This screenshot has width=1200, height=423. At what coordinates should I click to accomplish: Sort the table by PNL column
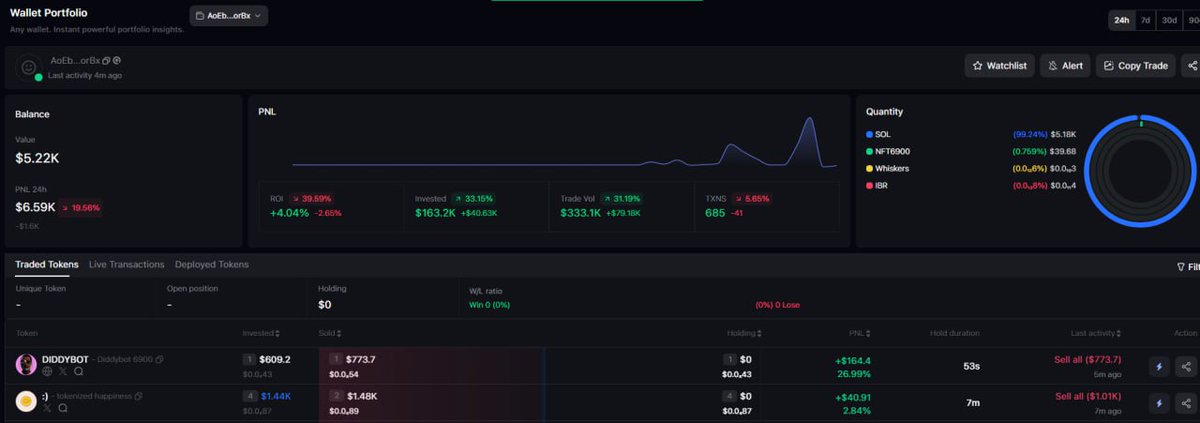[x=861, y=333]
